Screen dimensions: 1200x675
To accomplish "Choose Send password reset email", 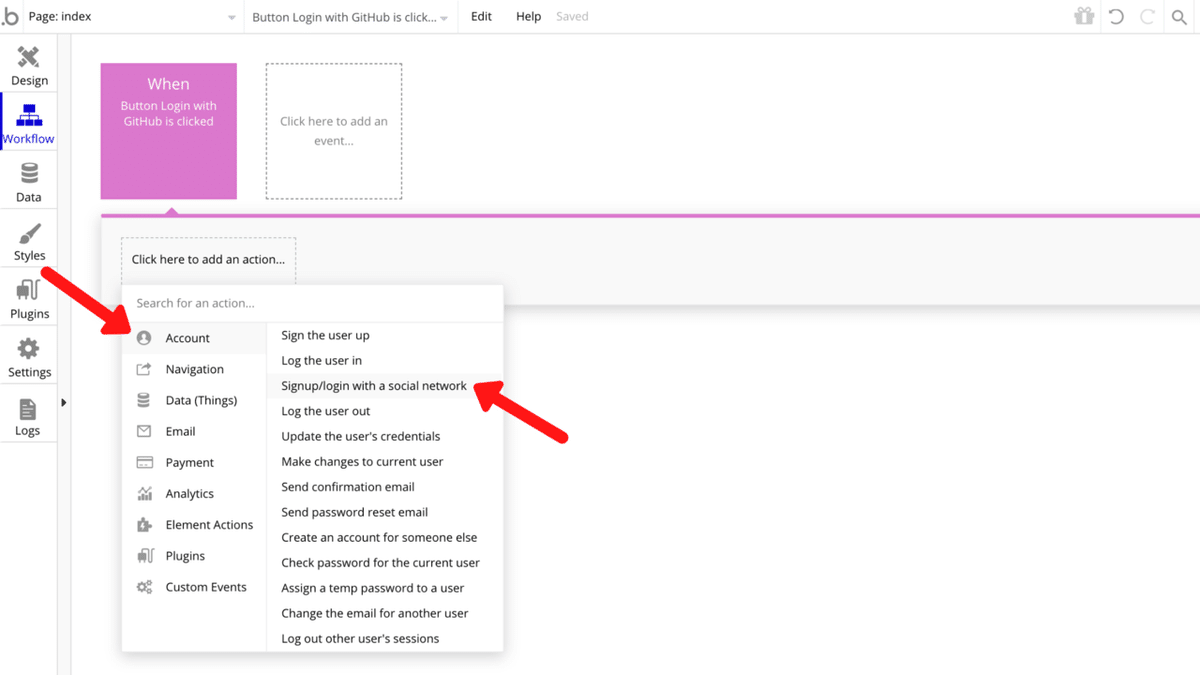I will [x=385, y=512].
